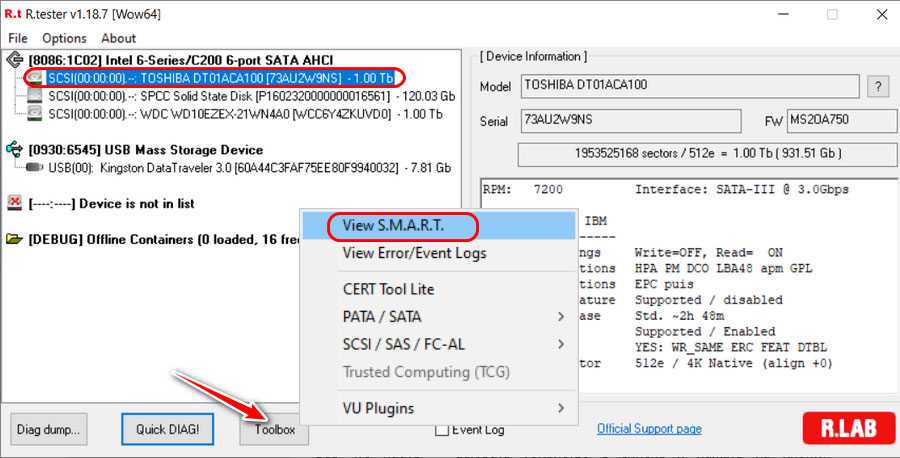This screenshot has height=458, width=900.
Task: Click the USB Mass Storage Device icon
Action: point(15,149)
